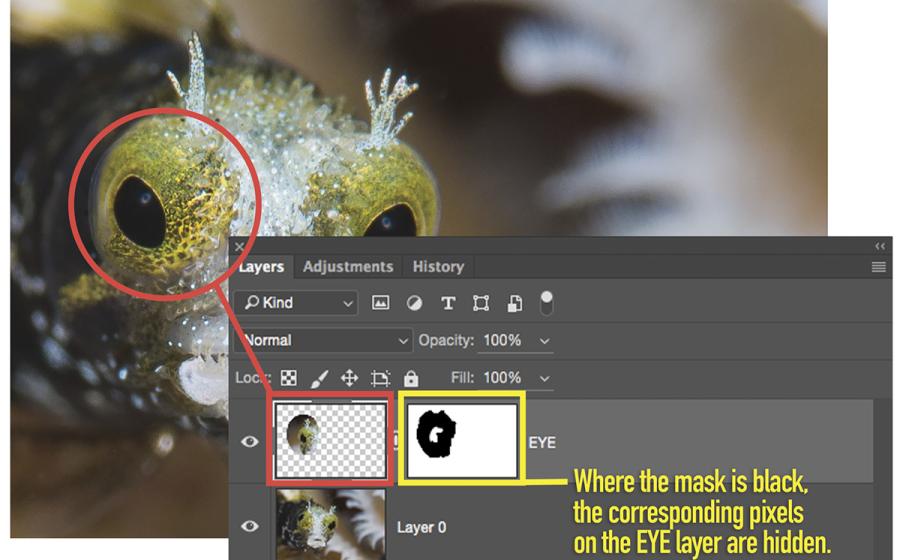Click the smart object filter icon
900x560 pixels.
coord(514,303)
